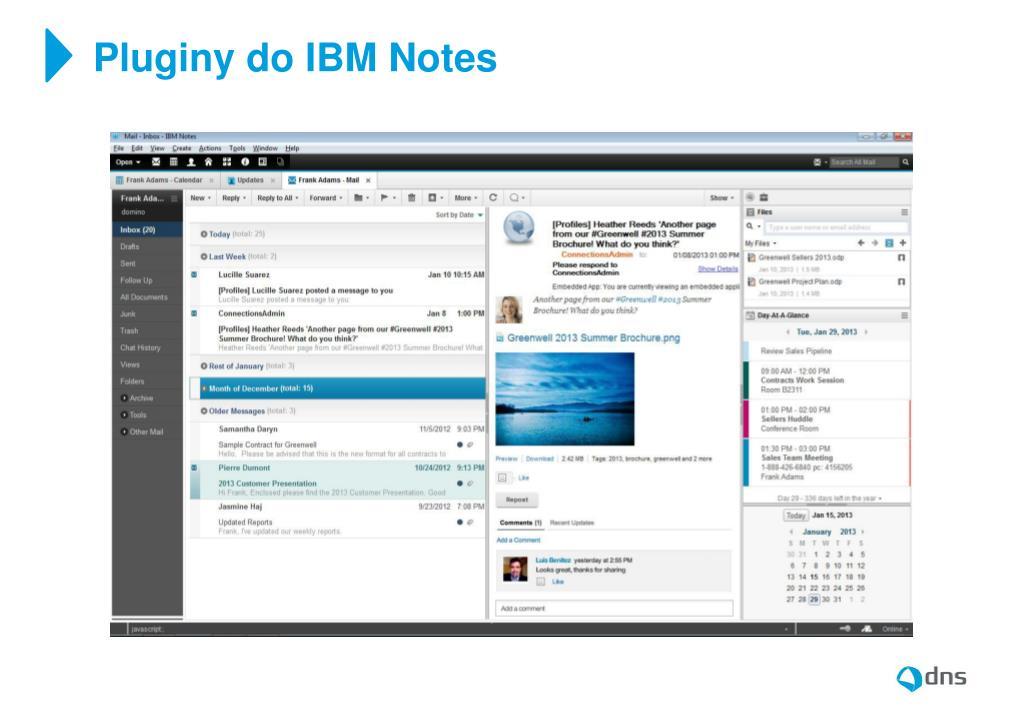The width and height of the screenshot is (1023, 708).
Task: Switch to Recent Updates tab under comments
Action: 572,523
